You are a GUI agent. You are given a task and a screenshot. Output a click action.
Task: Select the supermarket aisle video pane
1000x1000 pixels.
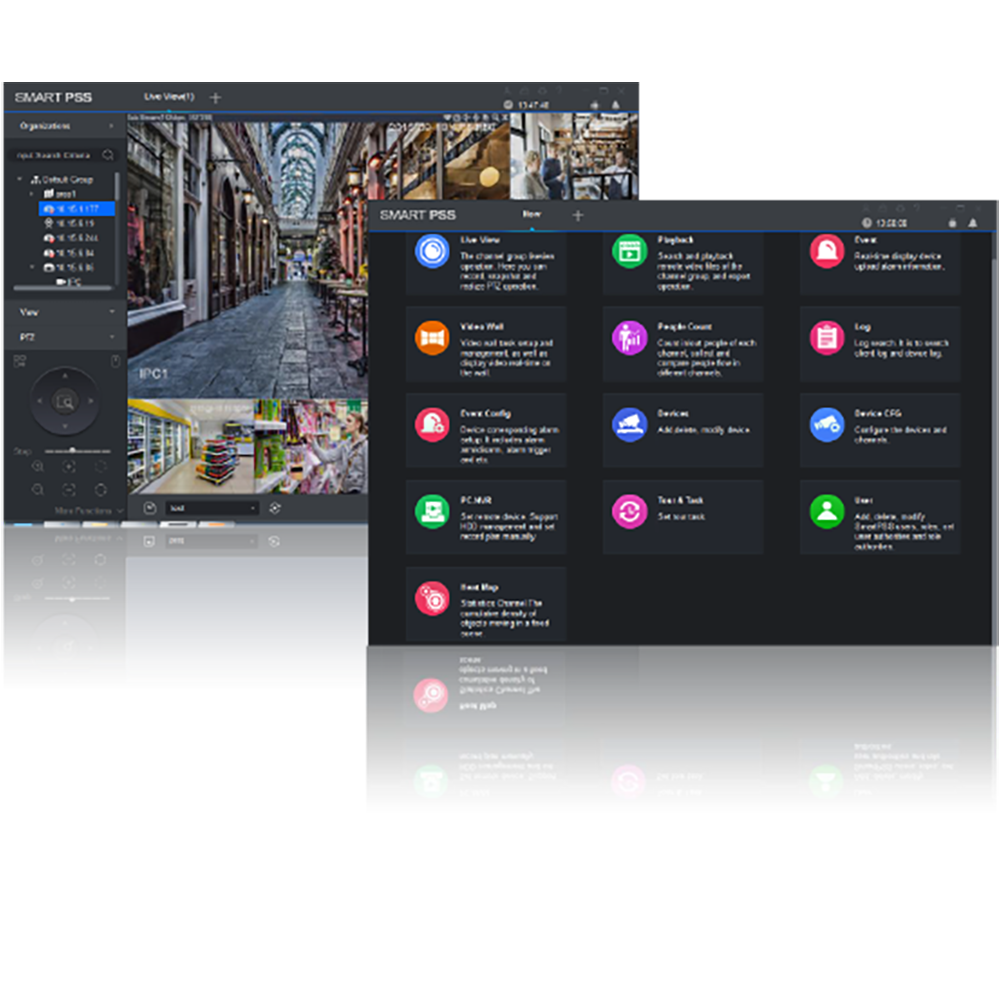(x=191, y=446)
